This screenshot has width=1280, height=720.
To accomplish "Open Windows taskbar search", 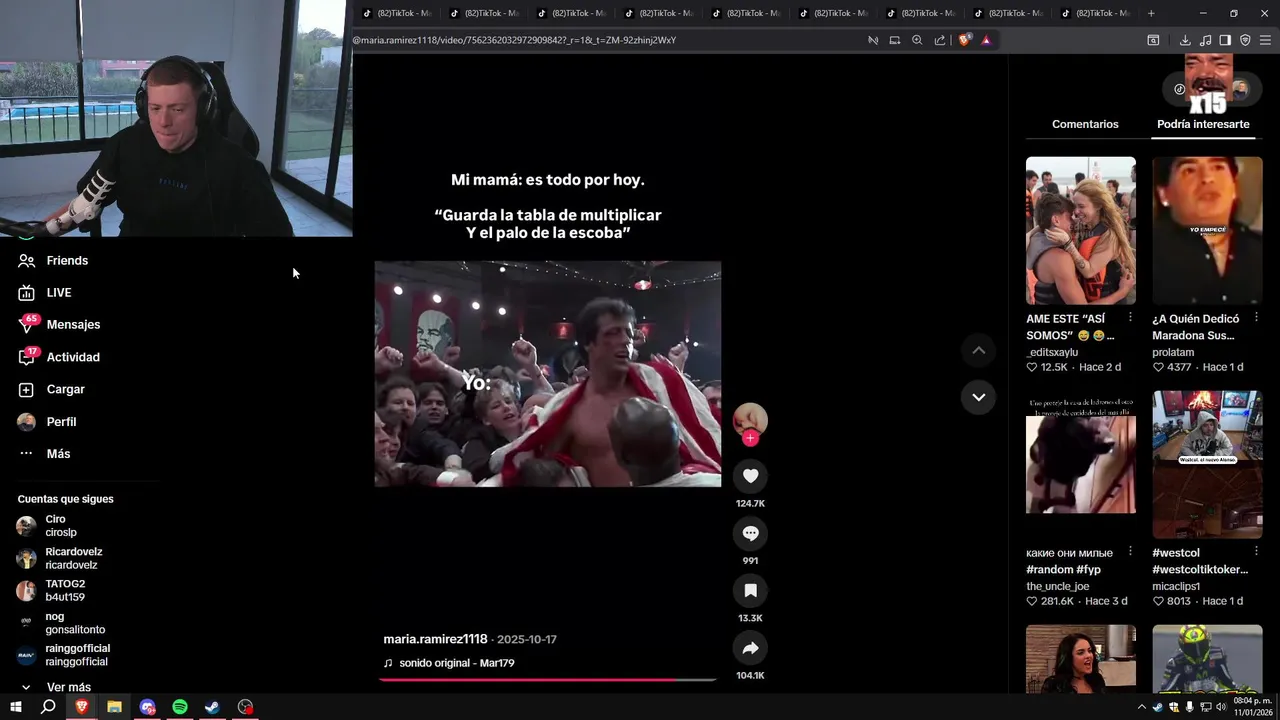I will 48,707.
